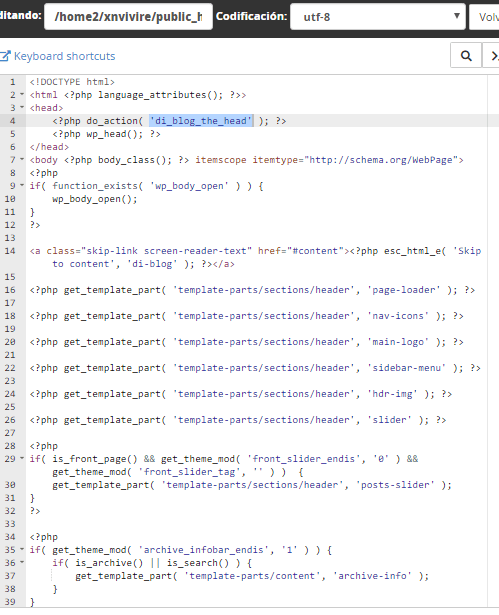Click line number 26 in the gutter
This screenshot has width=499, height=615.
click(10, 420)
